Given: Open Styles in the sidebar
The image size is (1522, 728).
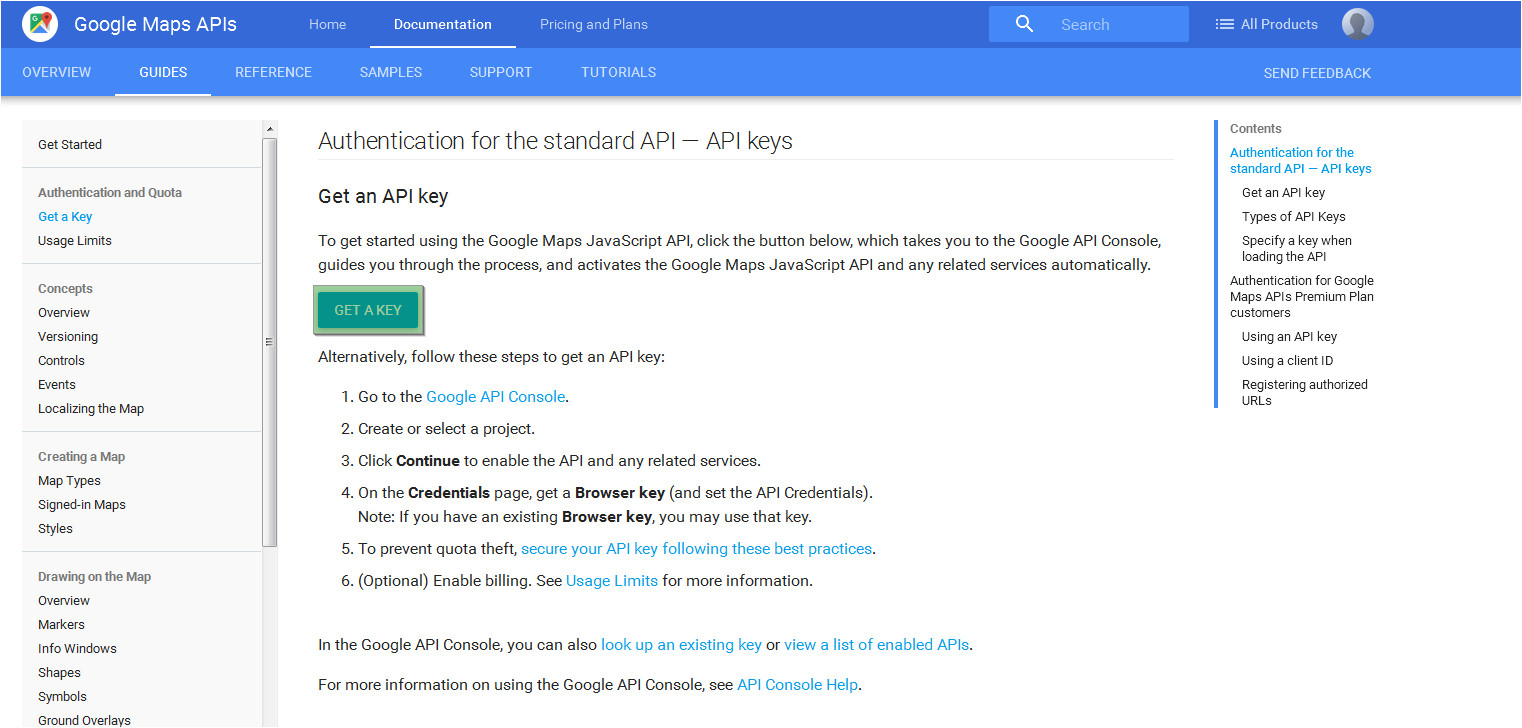Looking at the screenshot, I should click(x=55, y=529).
